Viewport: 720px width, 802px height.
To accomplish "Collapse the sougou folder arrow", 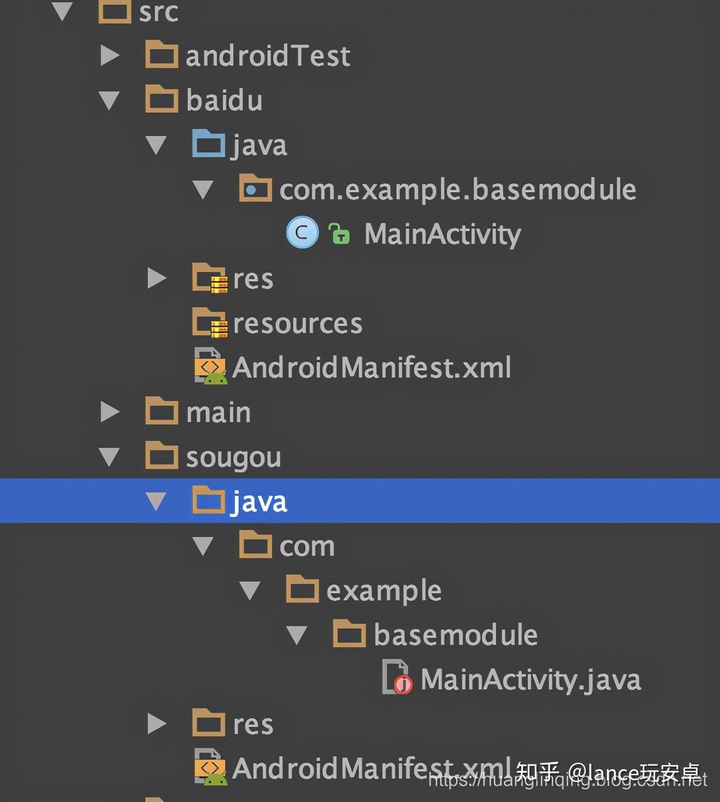I will click(109, 457).
